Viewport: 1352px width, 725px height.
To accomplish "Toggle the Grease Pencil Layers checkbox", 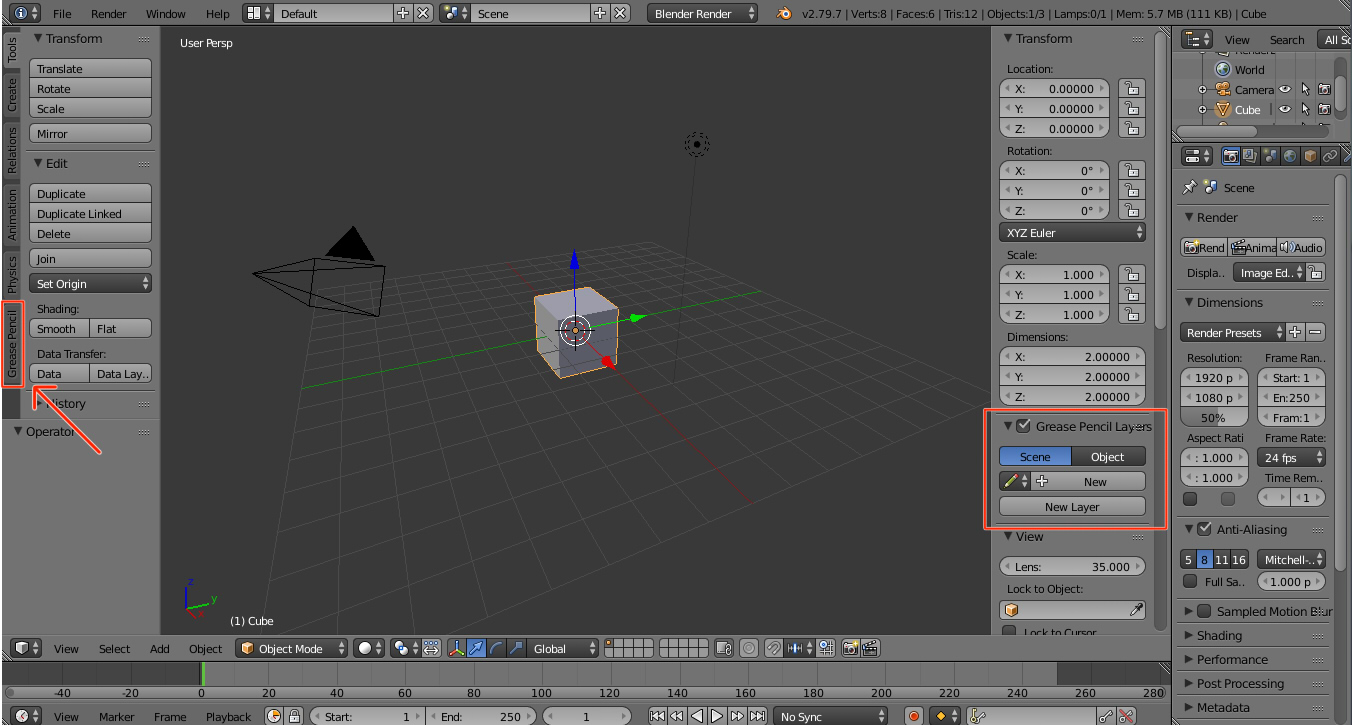I will (x=1023, y=426).
